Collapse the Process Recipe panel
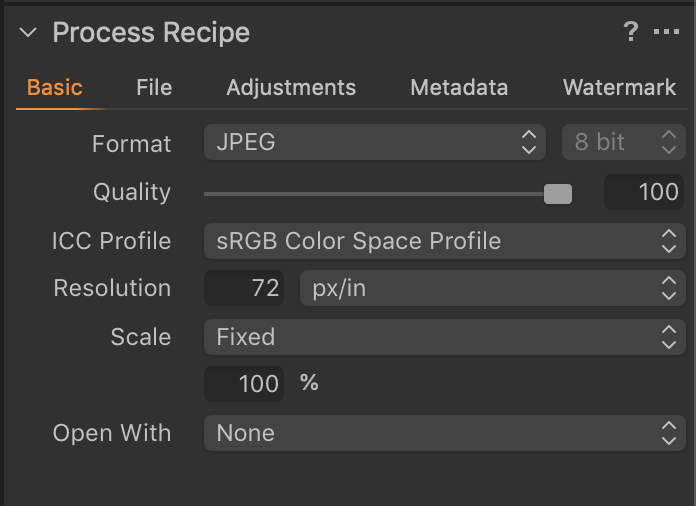Image resolution: width=696 pixels, height=506 pixels. 28,33
